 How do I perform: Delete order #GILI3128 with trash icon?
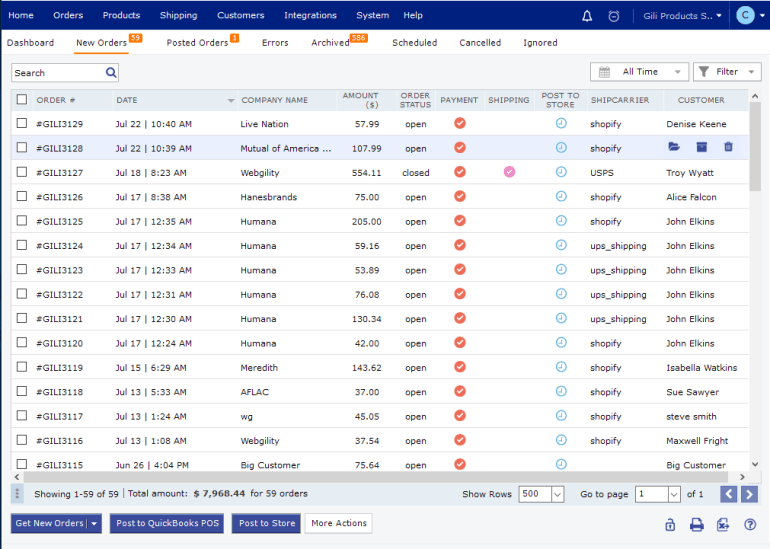click(x=728, y=147)
